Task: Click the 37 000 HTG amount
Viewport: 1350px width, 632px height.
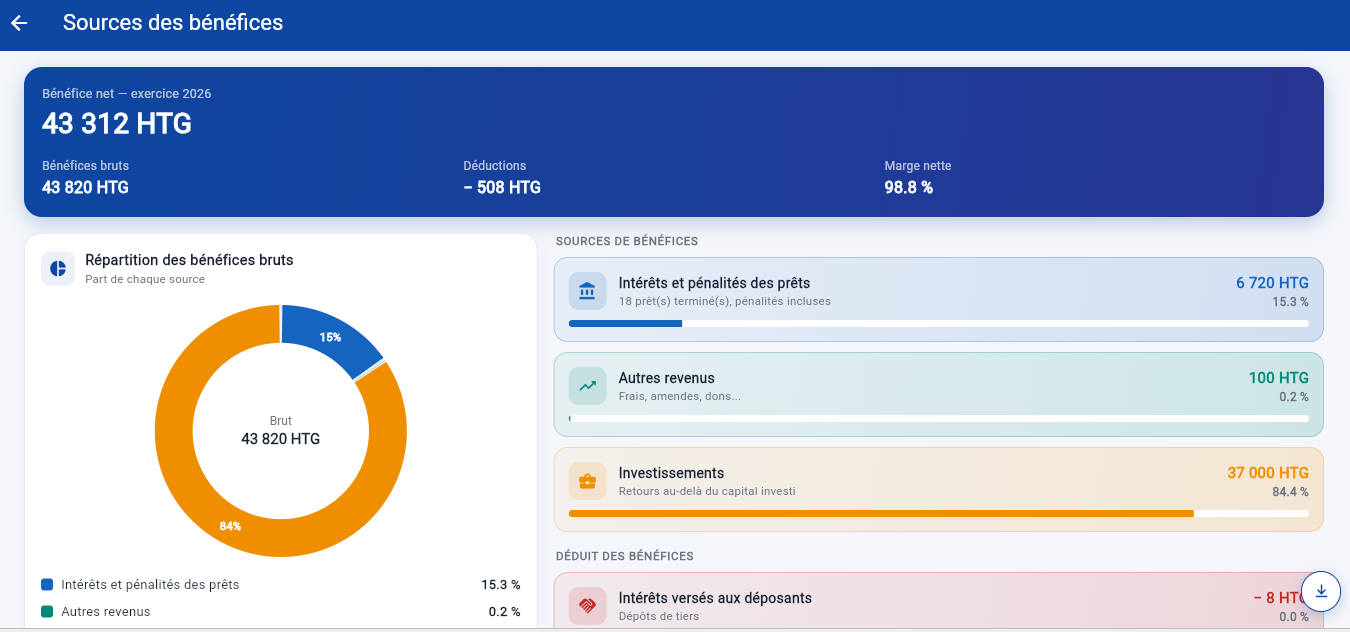Action: [x=1268, y=473]
